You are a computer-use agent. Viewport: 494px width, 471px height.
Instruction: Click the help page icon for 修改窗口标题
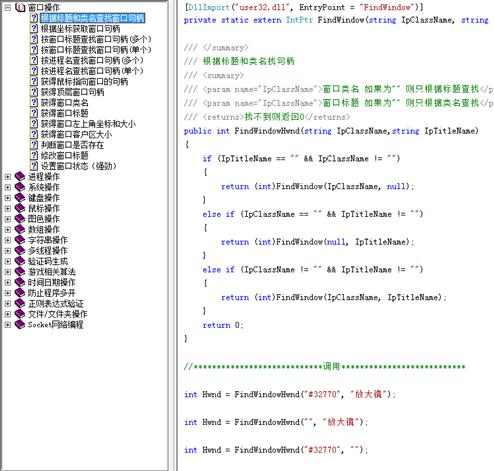34,156
